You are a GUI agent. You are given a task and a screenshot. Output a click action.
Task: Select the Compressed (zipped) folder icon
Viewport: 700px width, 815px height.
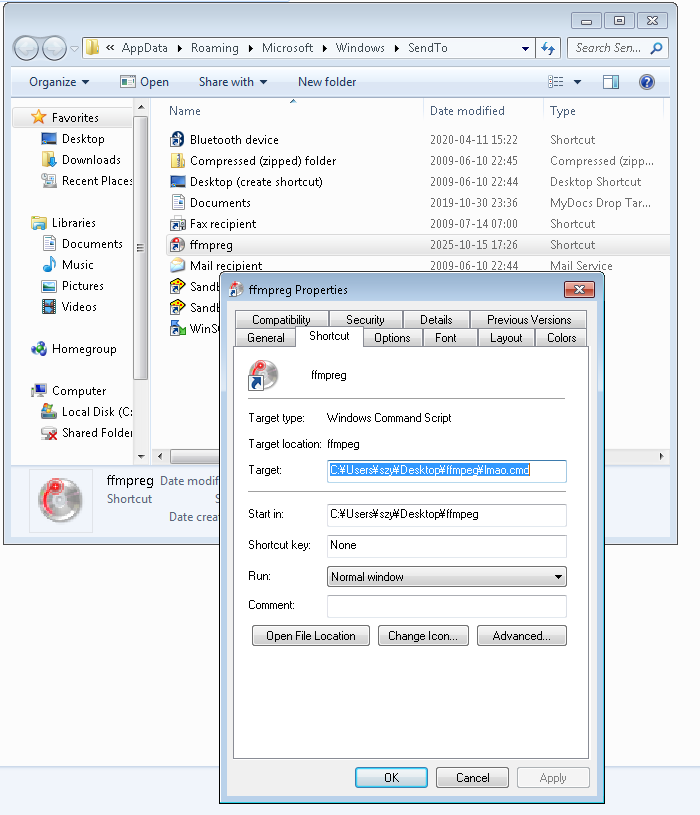(177, 161)
